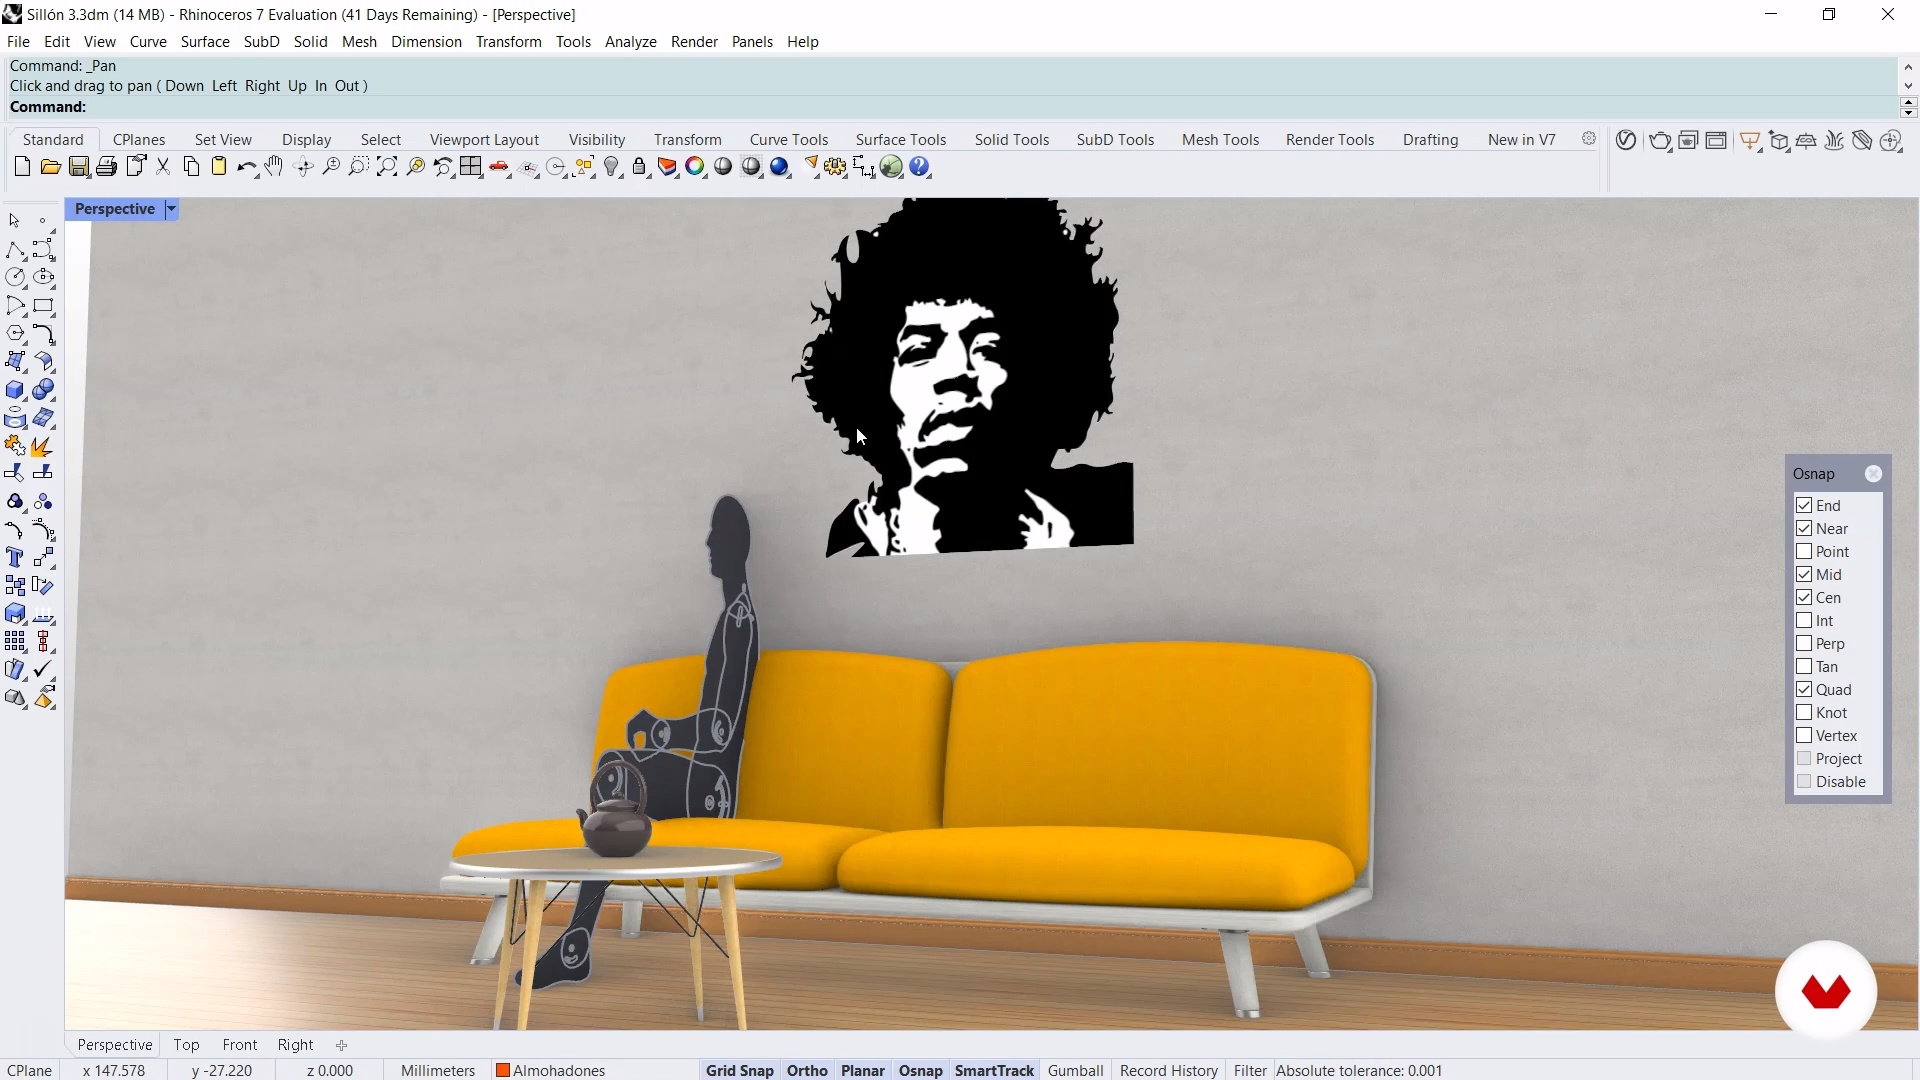Uncheck the Near osnap checkbox
This screenshot has width=1920, height=1080.
(1804, 529)
